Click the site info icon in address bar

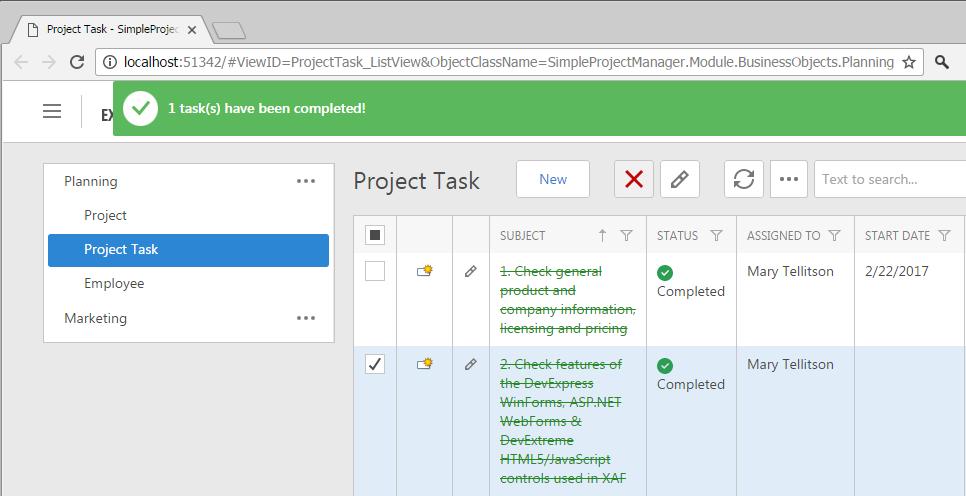pyautogui.click(x=110, y=62)
